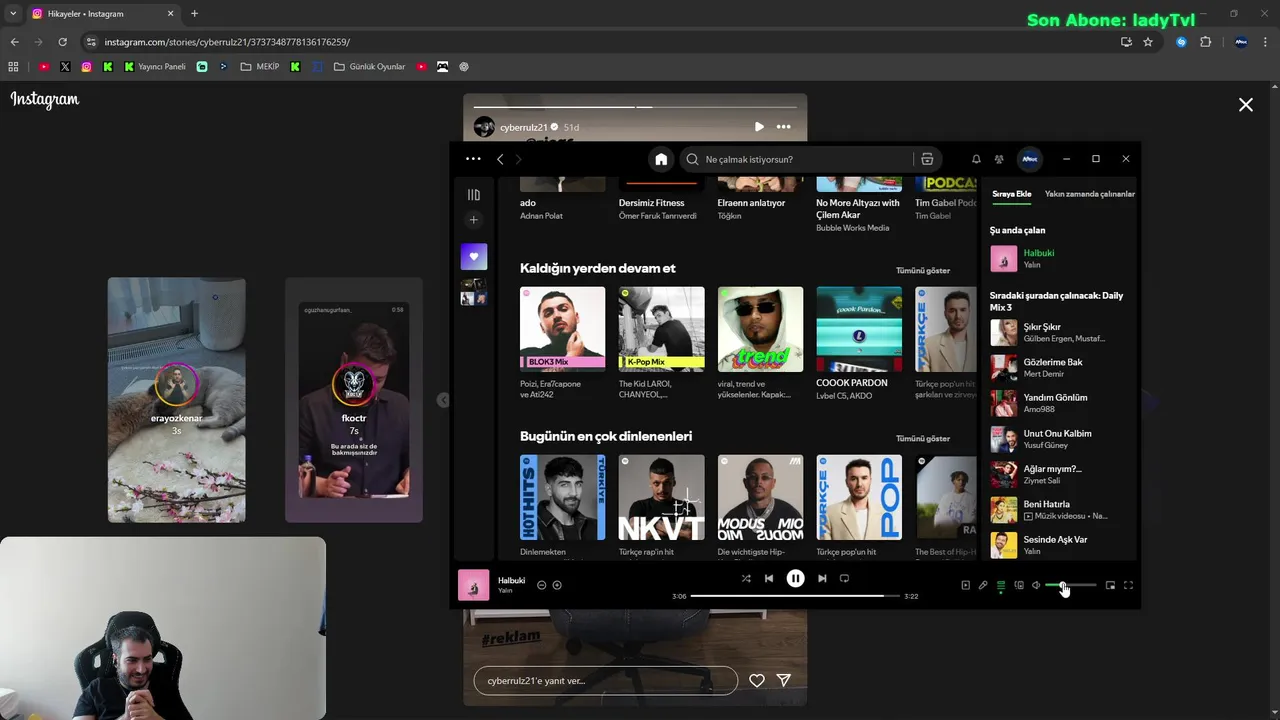The height and width of the screenshot is (720, 1280).
Task: Open Instagram story more options dots
Action: pos(783,127)
